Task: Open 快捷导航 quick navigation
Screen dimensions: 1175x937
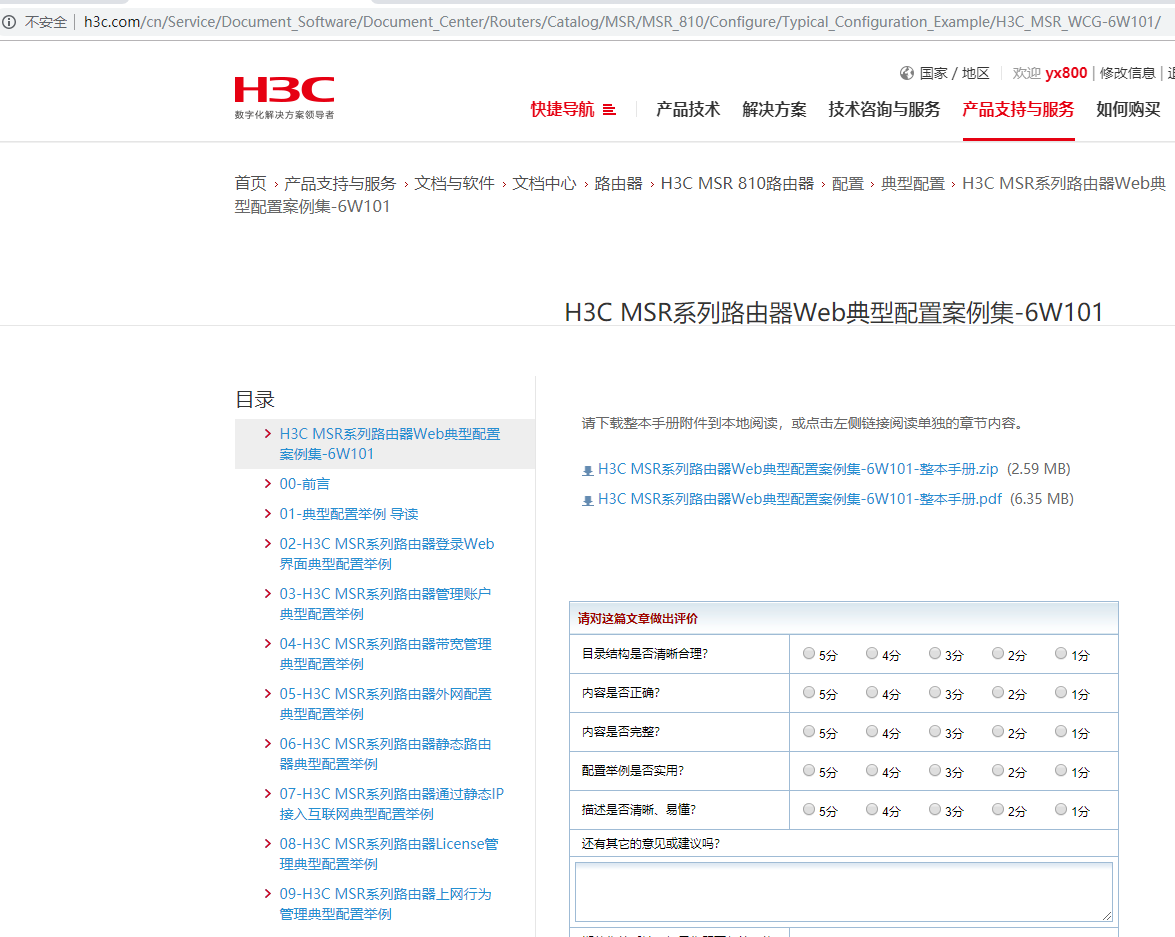Action: click(563, 109)
